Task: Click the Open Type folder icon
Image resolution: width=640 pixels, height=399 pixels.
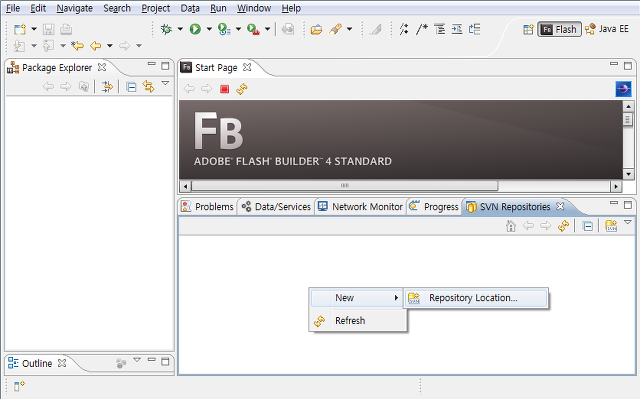Action: (316, 29)
